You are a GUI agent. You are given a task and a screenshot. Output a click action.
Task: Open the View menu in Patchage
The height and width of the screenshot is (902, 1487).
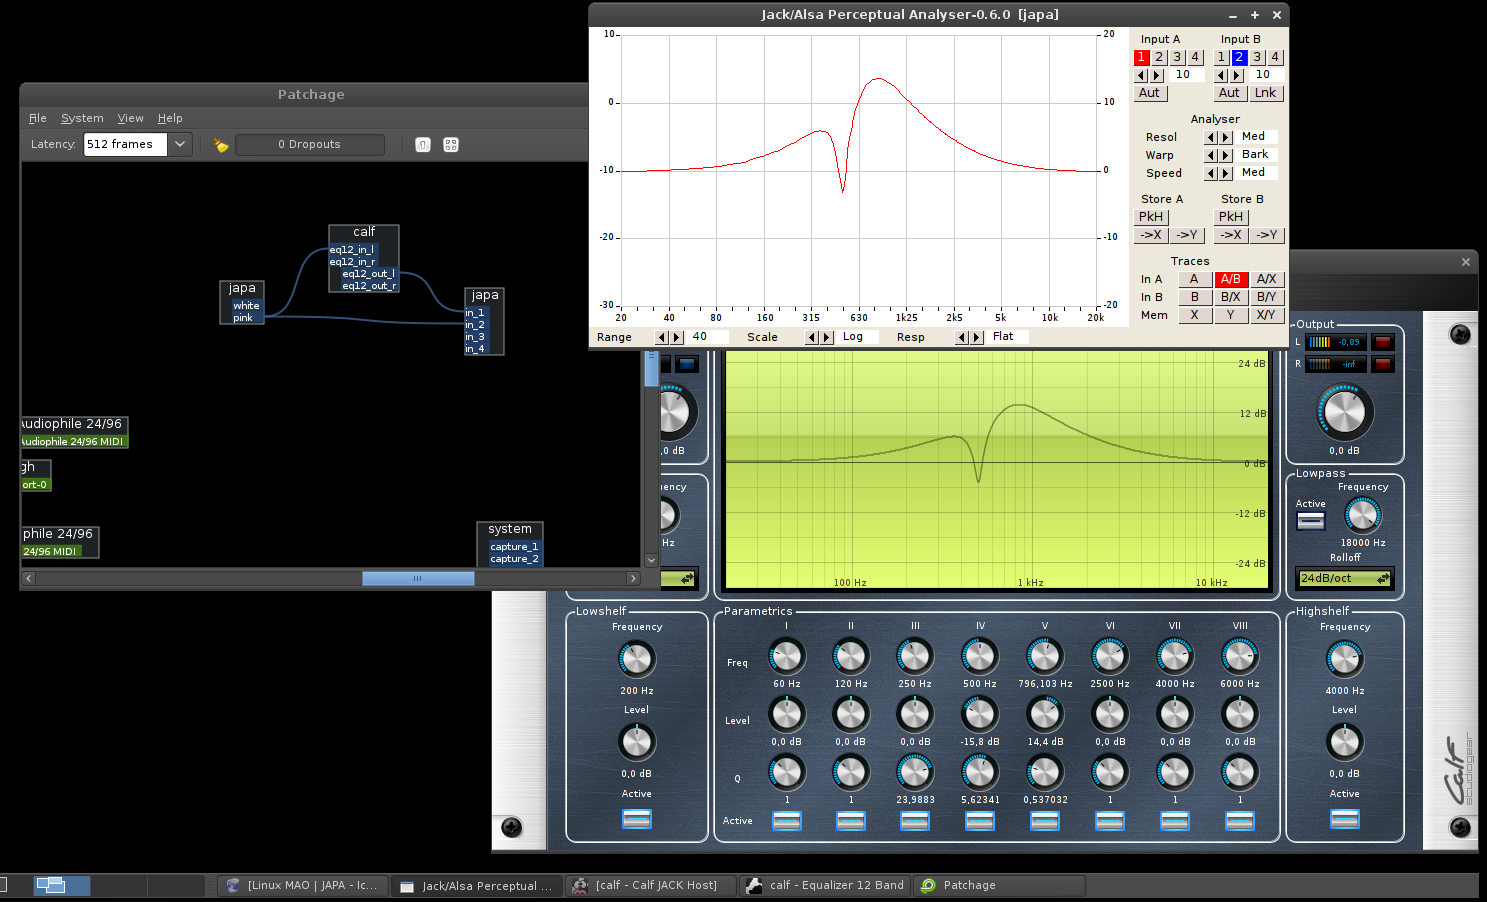click(x=130, y=118)
